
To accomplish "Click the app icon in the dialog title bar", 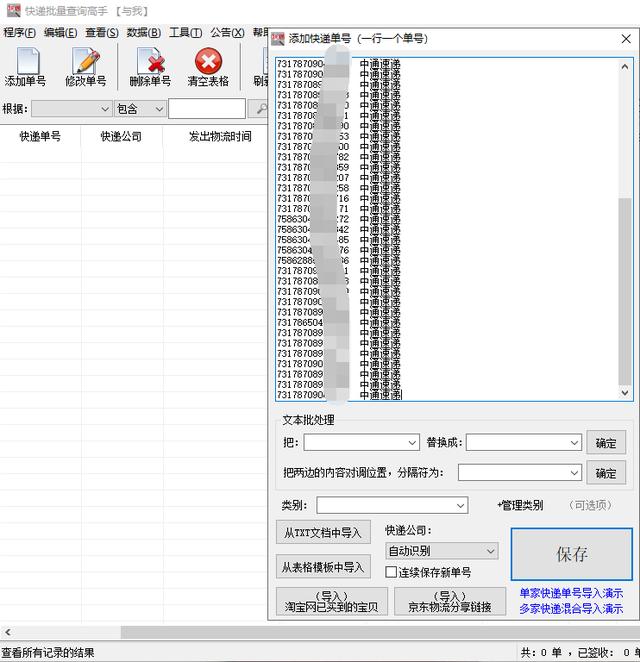I will [278, 38].
